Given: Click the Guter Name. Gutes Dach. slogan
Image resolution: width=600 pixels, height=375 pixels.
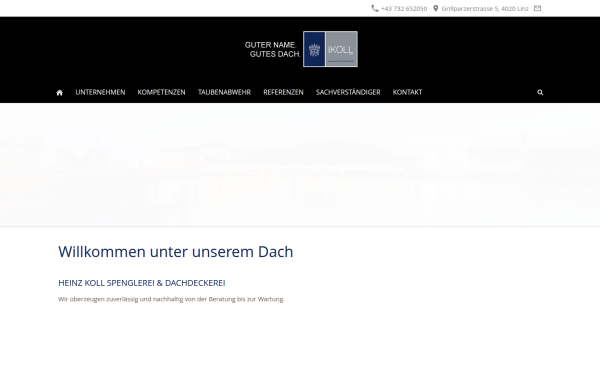Looking at the screenshot, I should pyautogui.click(x=272, y=49).
